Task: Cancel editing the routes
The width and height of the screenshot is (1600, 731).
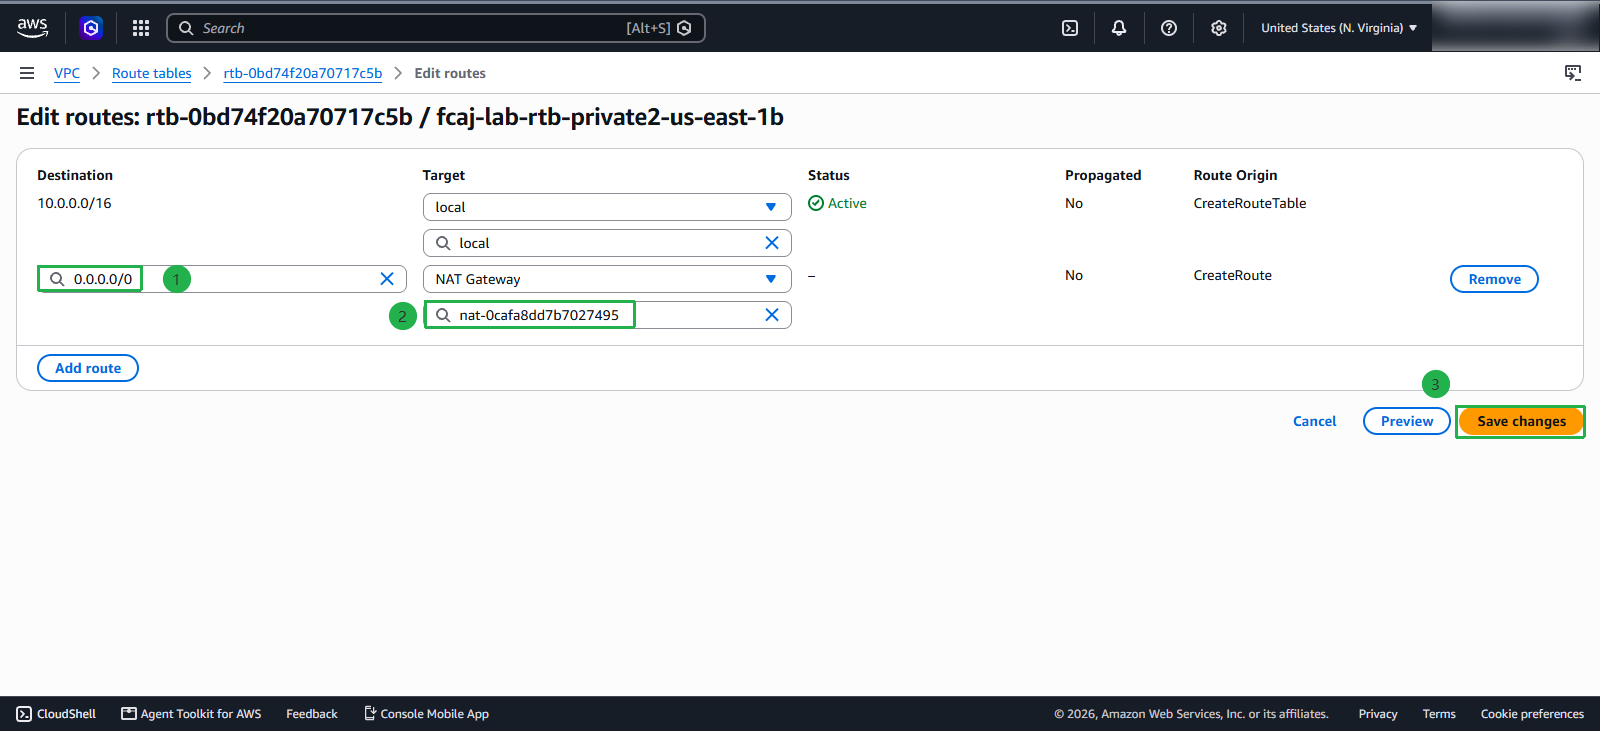Action: [x=1315, y=421]
